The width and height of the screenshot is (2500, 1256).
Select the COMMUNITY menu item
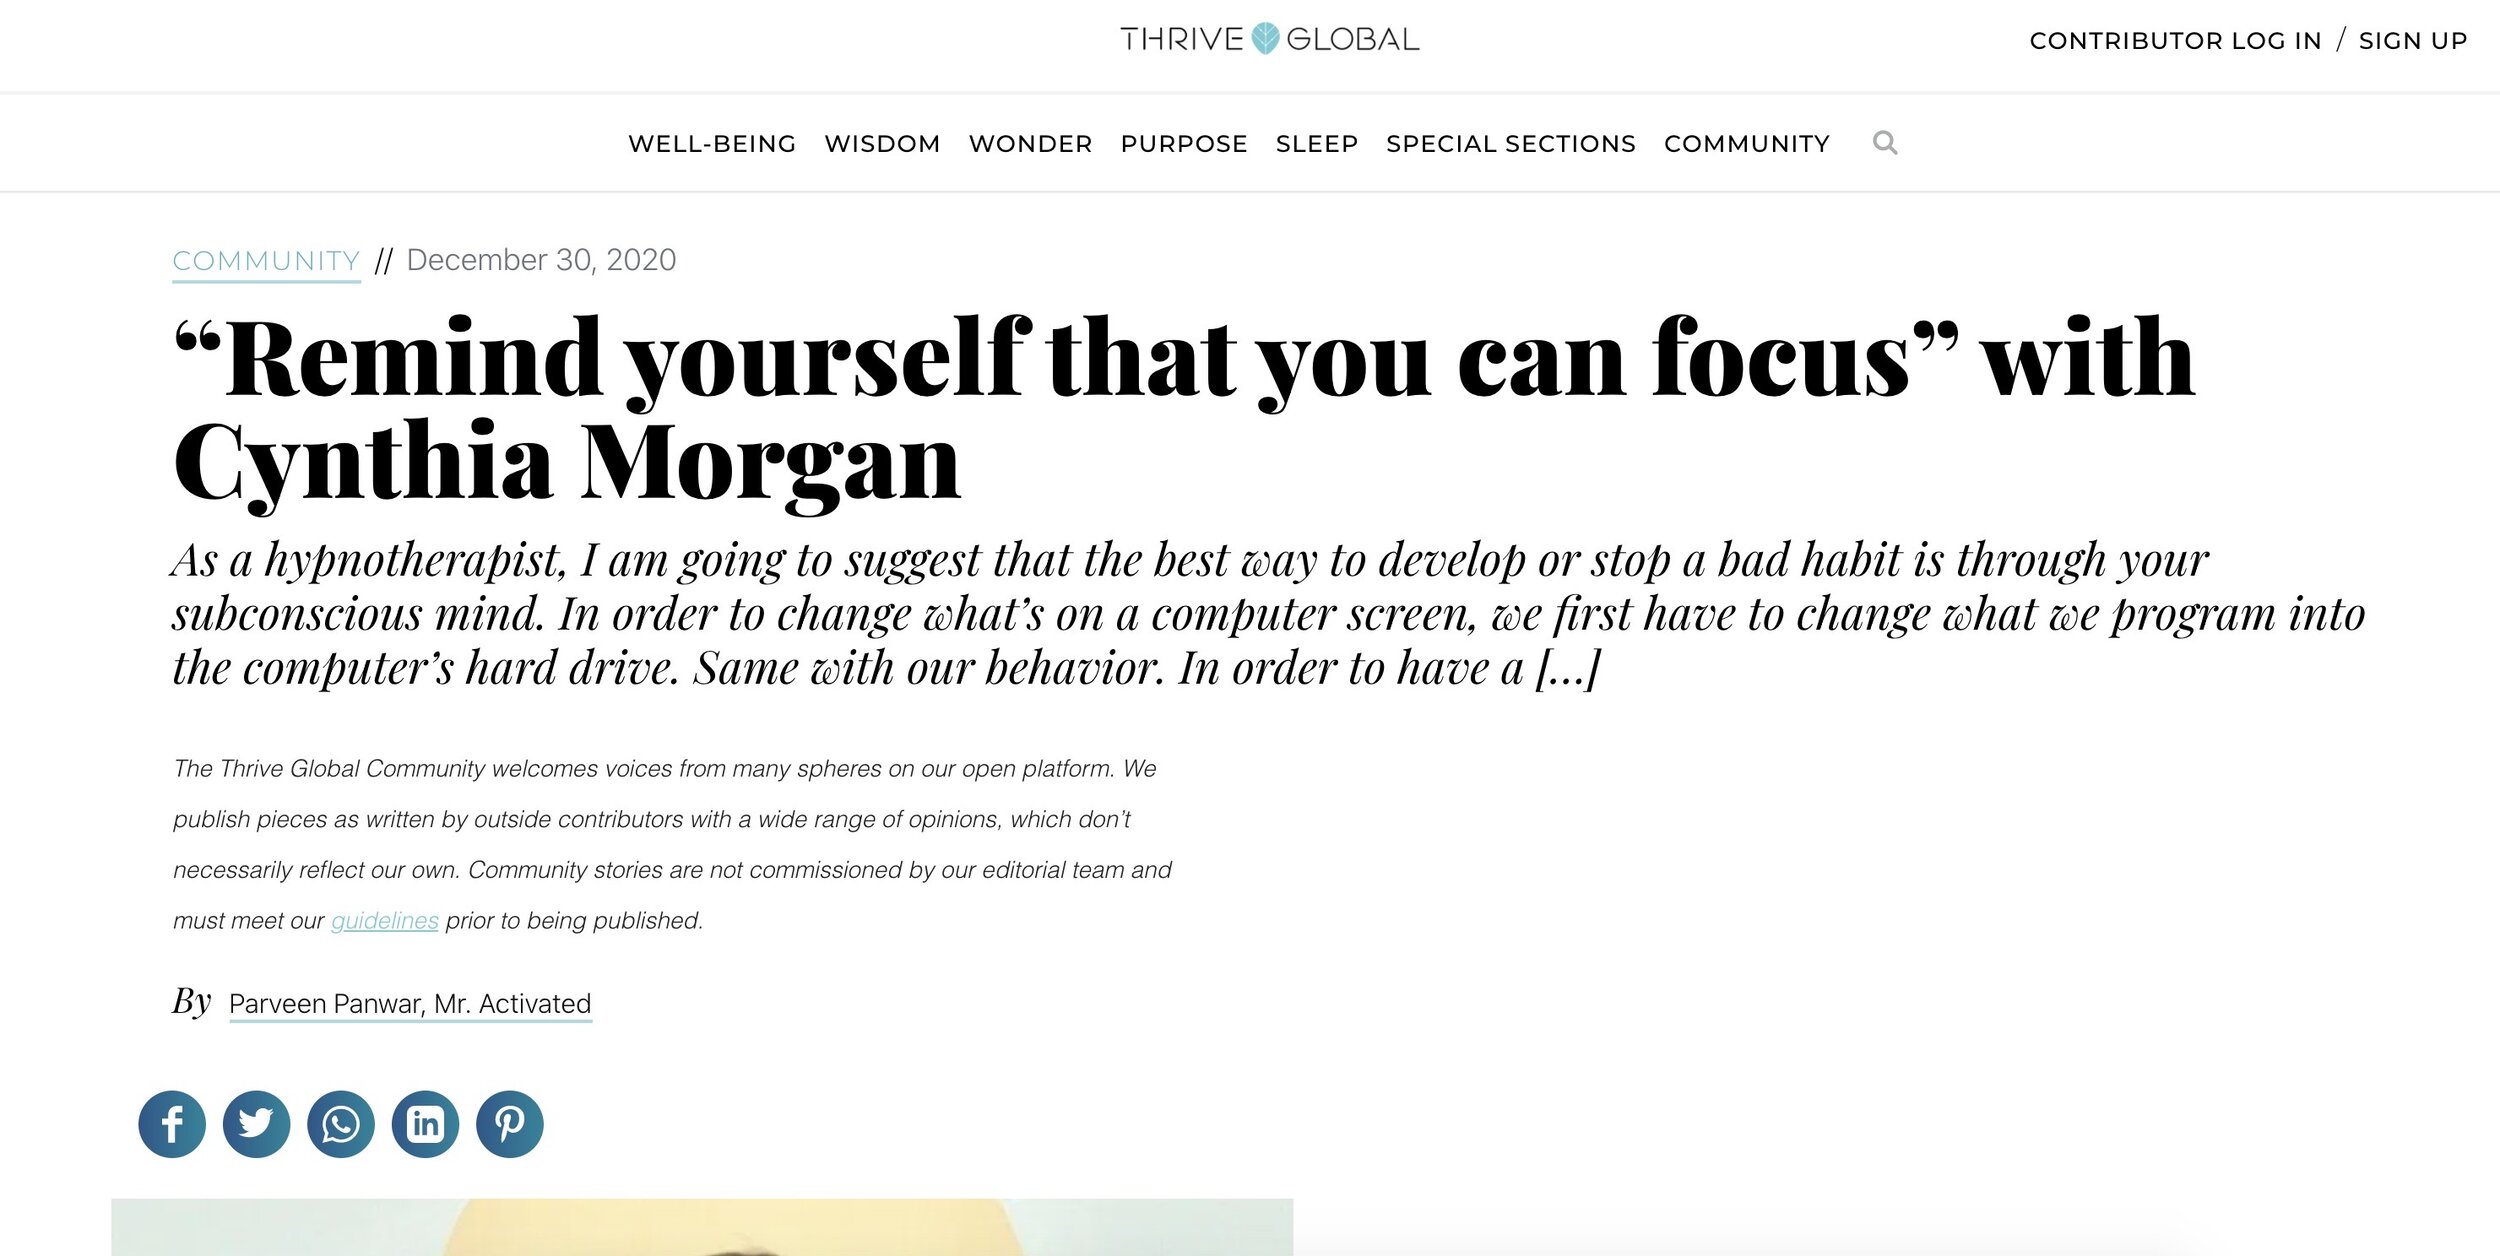[1746, 143]
